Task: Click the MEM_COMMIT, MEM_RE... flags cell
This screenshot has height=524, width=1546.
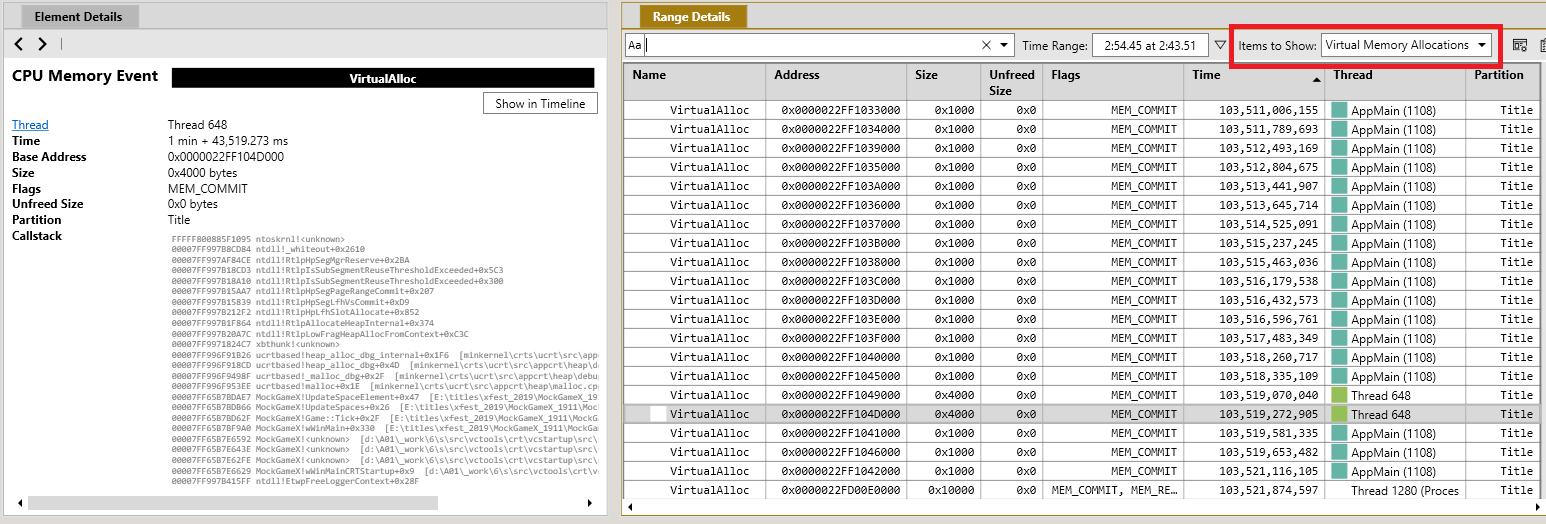Action: [1114, 490]
